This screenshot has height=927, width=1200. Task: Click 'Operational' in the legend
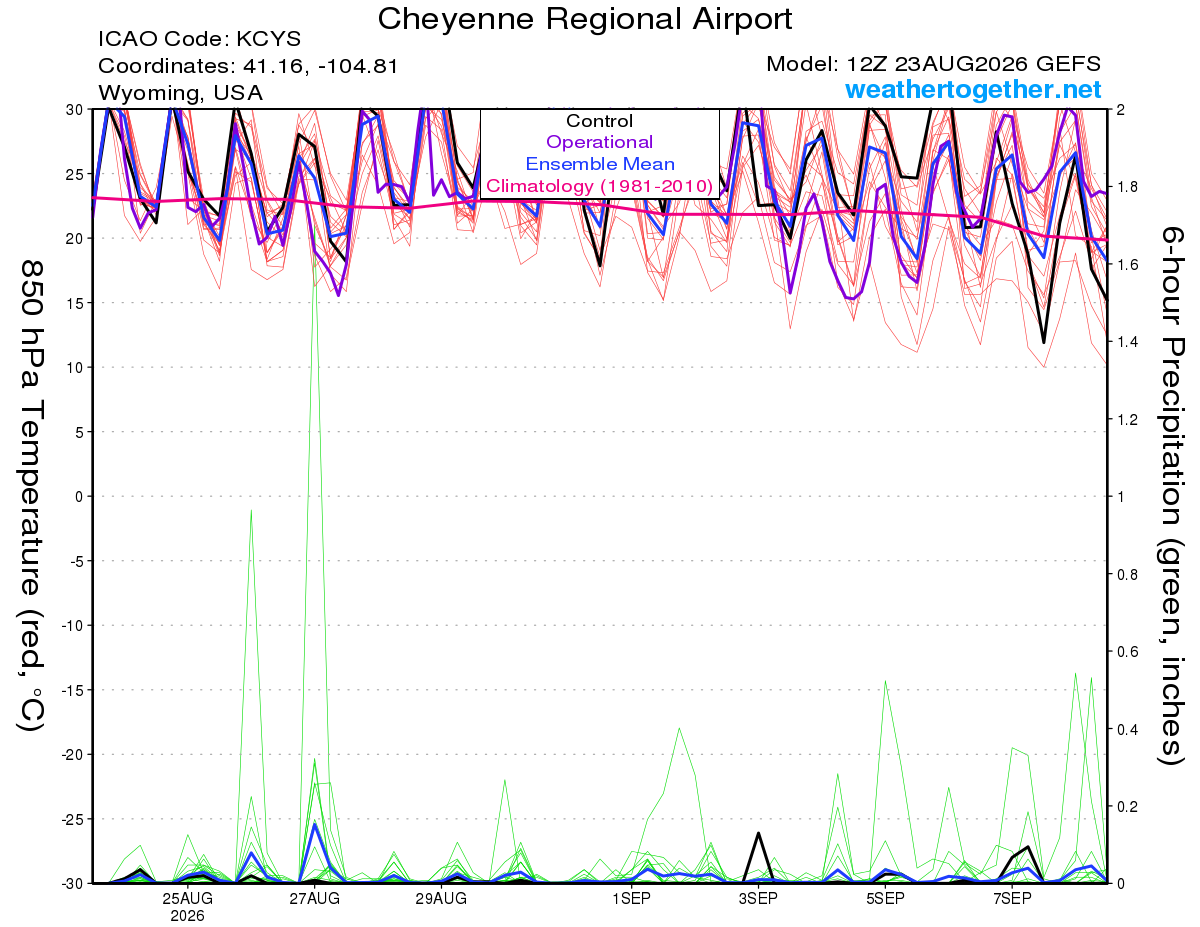click(x=600, y=142)
